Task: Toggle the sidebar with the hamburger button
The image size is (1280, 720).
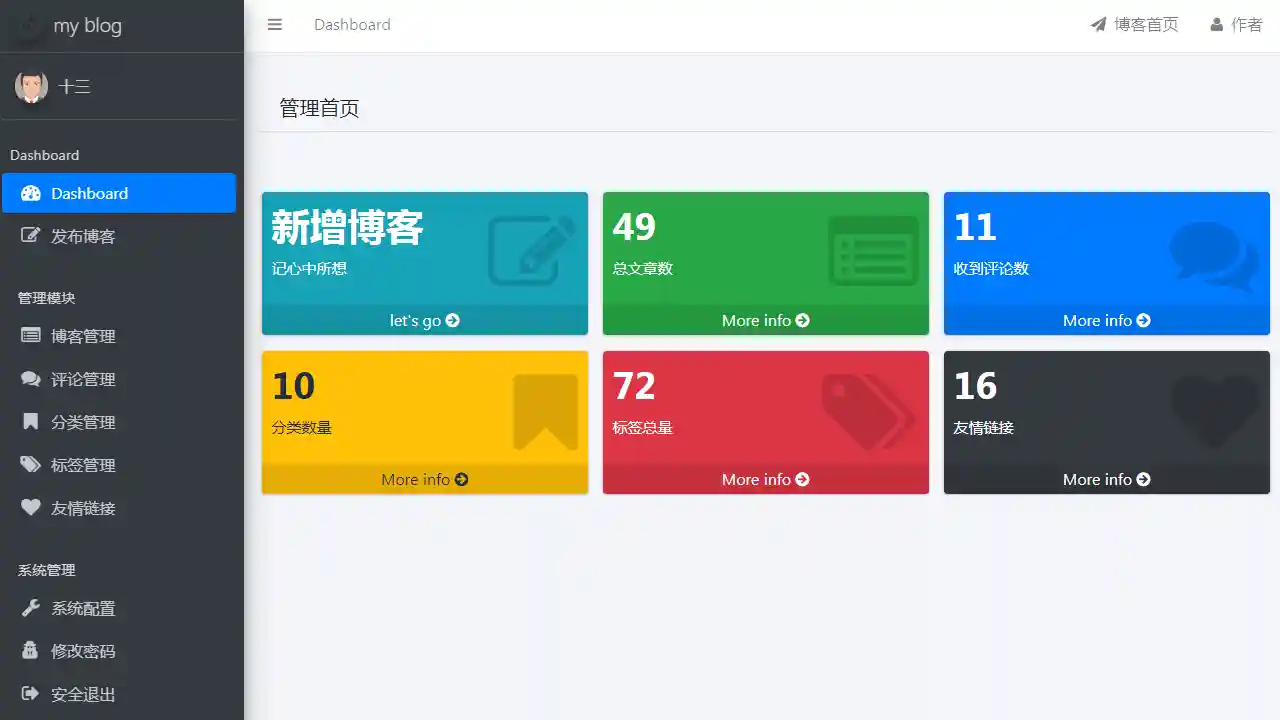Action: (x=275, y=24)
